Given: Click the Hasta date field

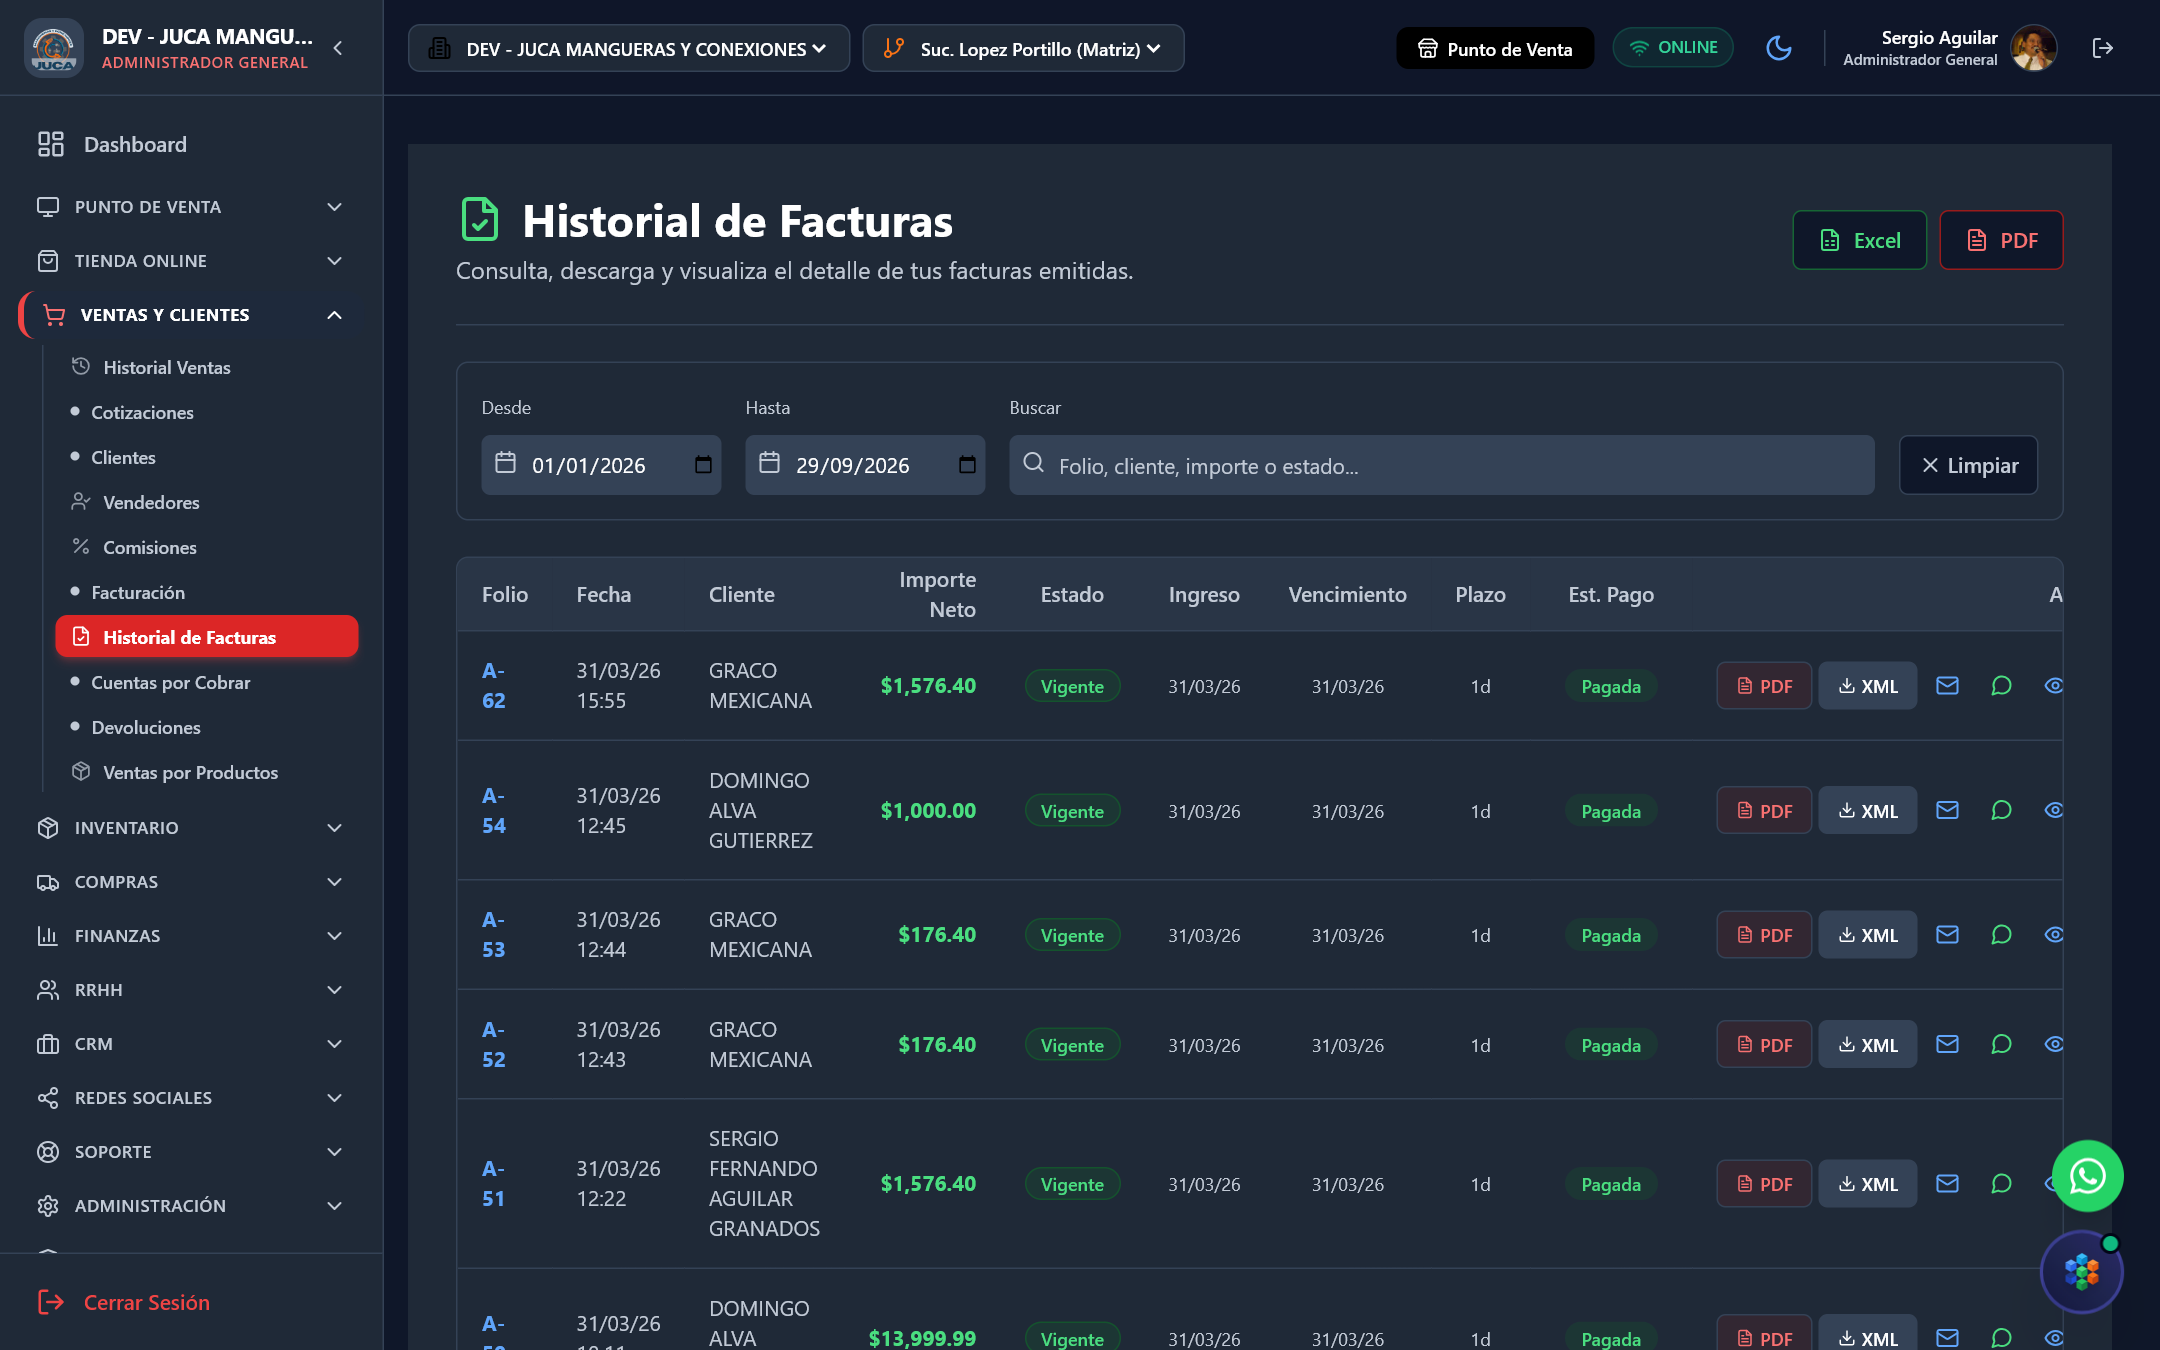Looking at the screenshot, I should pyautogui.click(x=865, y=465).
